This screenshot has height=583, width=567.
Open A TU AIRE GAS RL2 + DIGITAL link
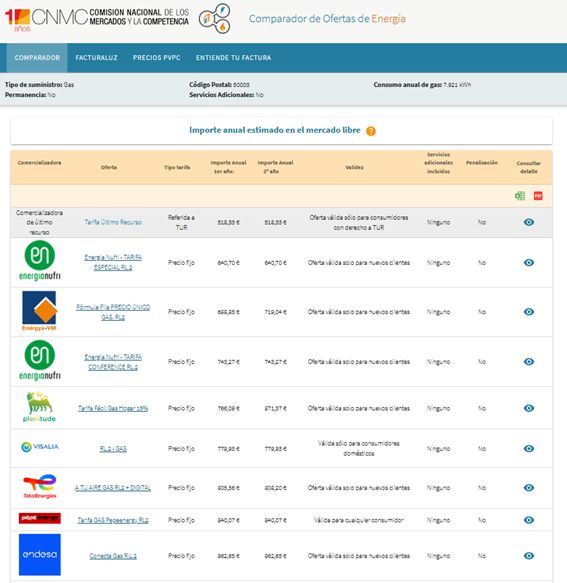click(x=113, y=487)
